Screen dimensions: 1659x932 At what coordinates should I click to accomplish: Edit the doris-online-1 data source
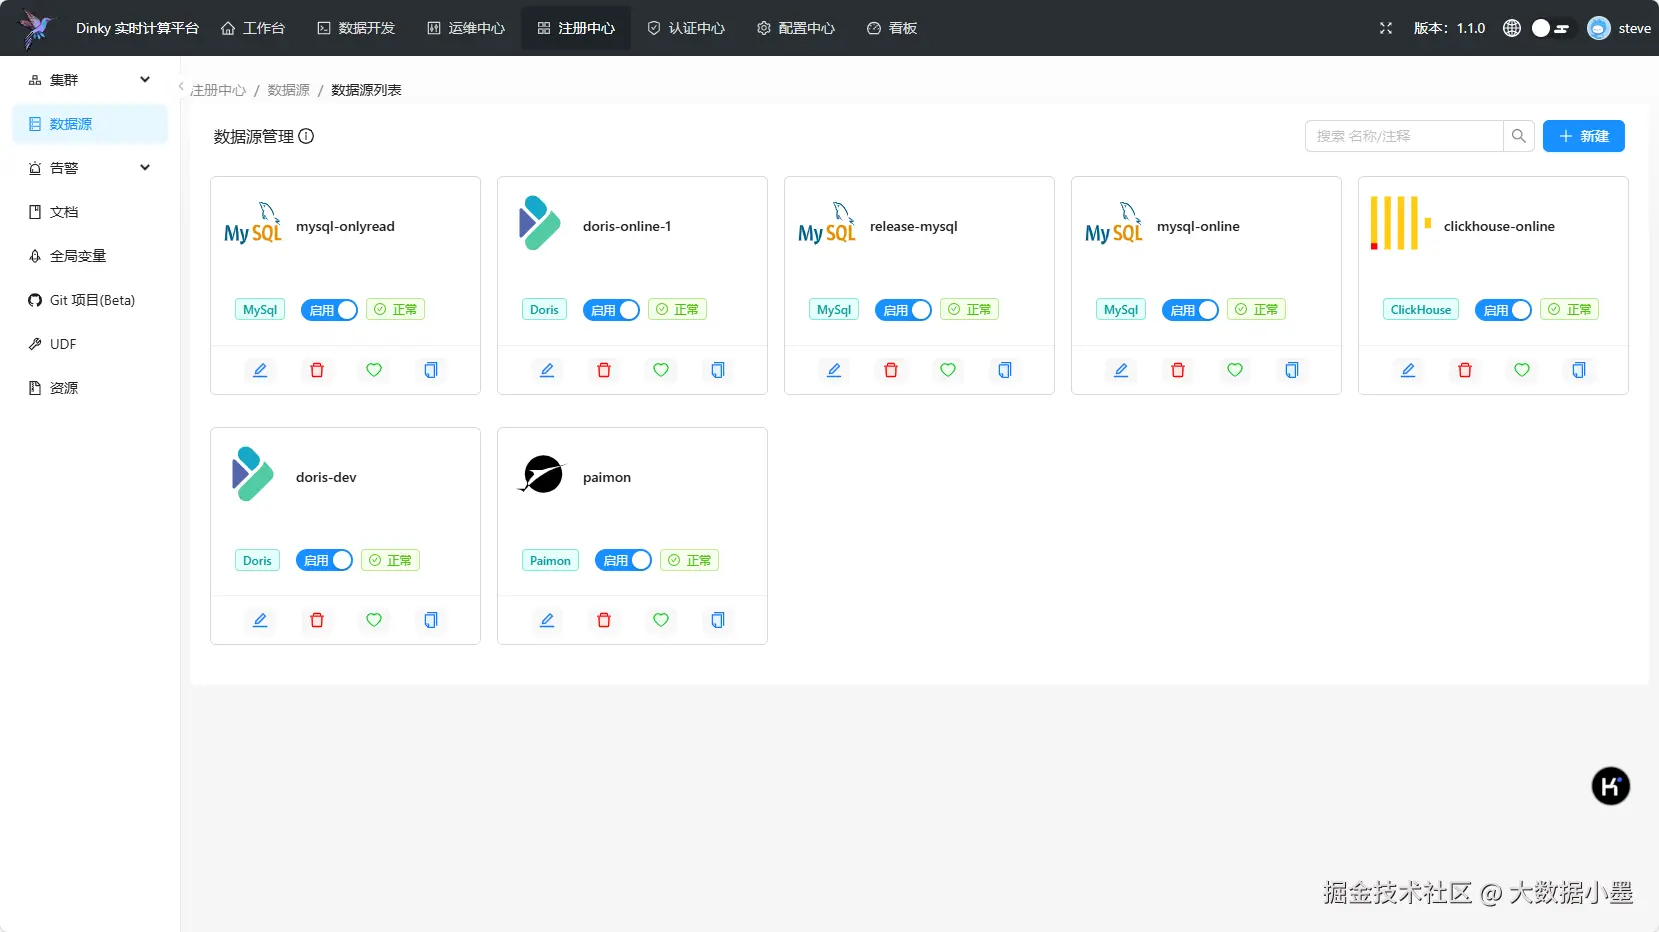(x=547, y=370)
